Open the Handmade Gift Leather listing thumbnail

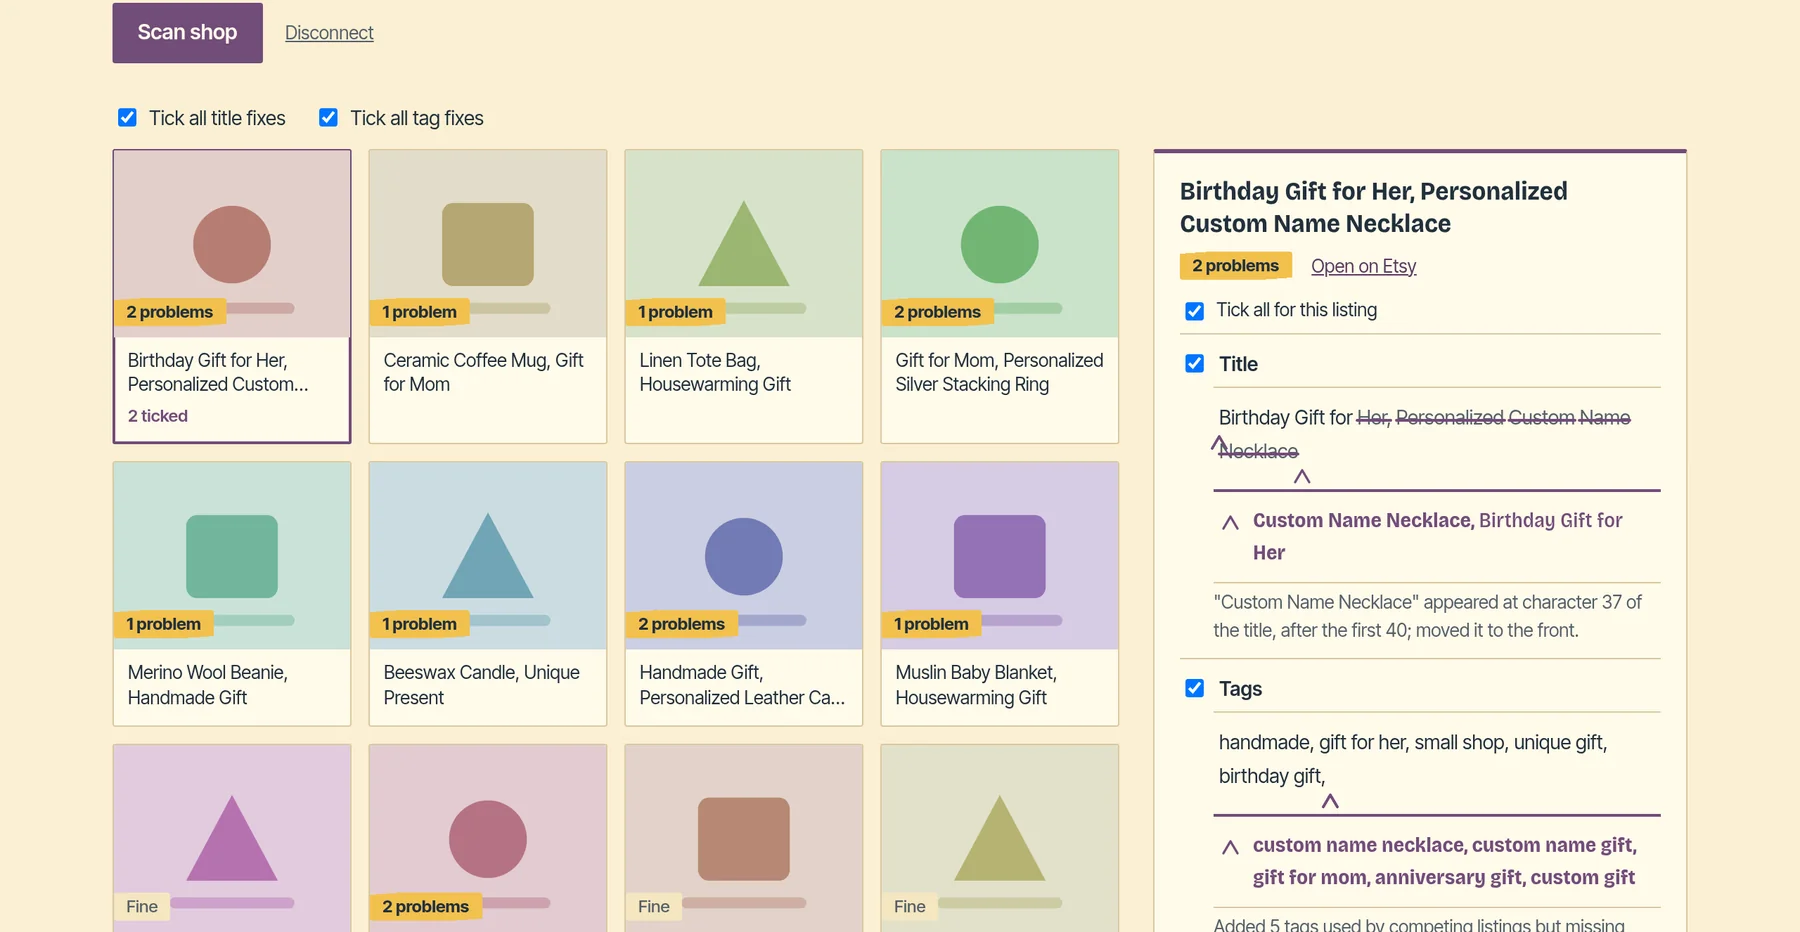coord(744,556)
